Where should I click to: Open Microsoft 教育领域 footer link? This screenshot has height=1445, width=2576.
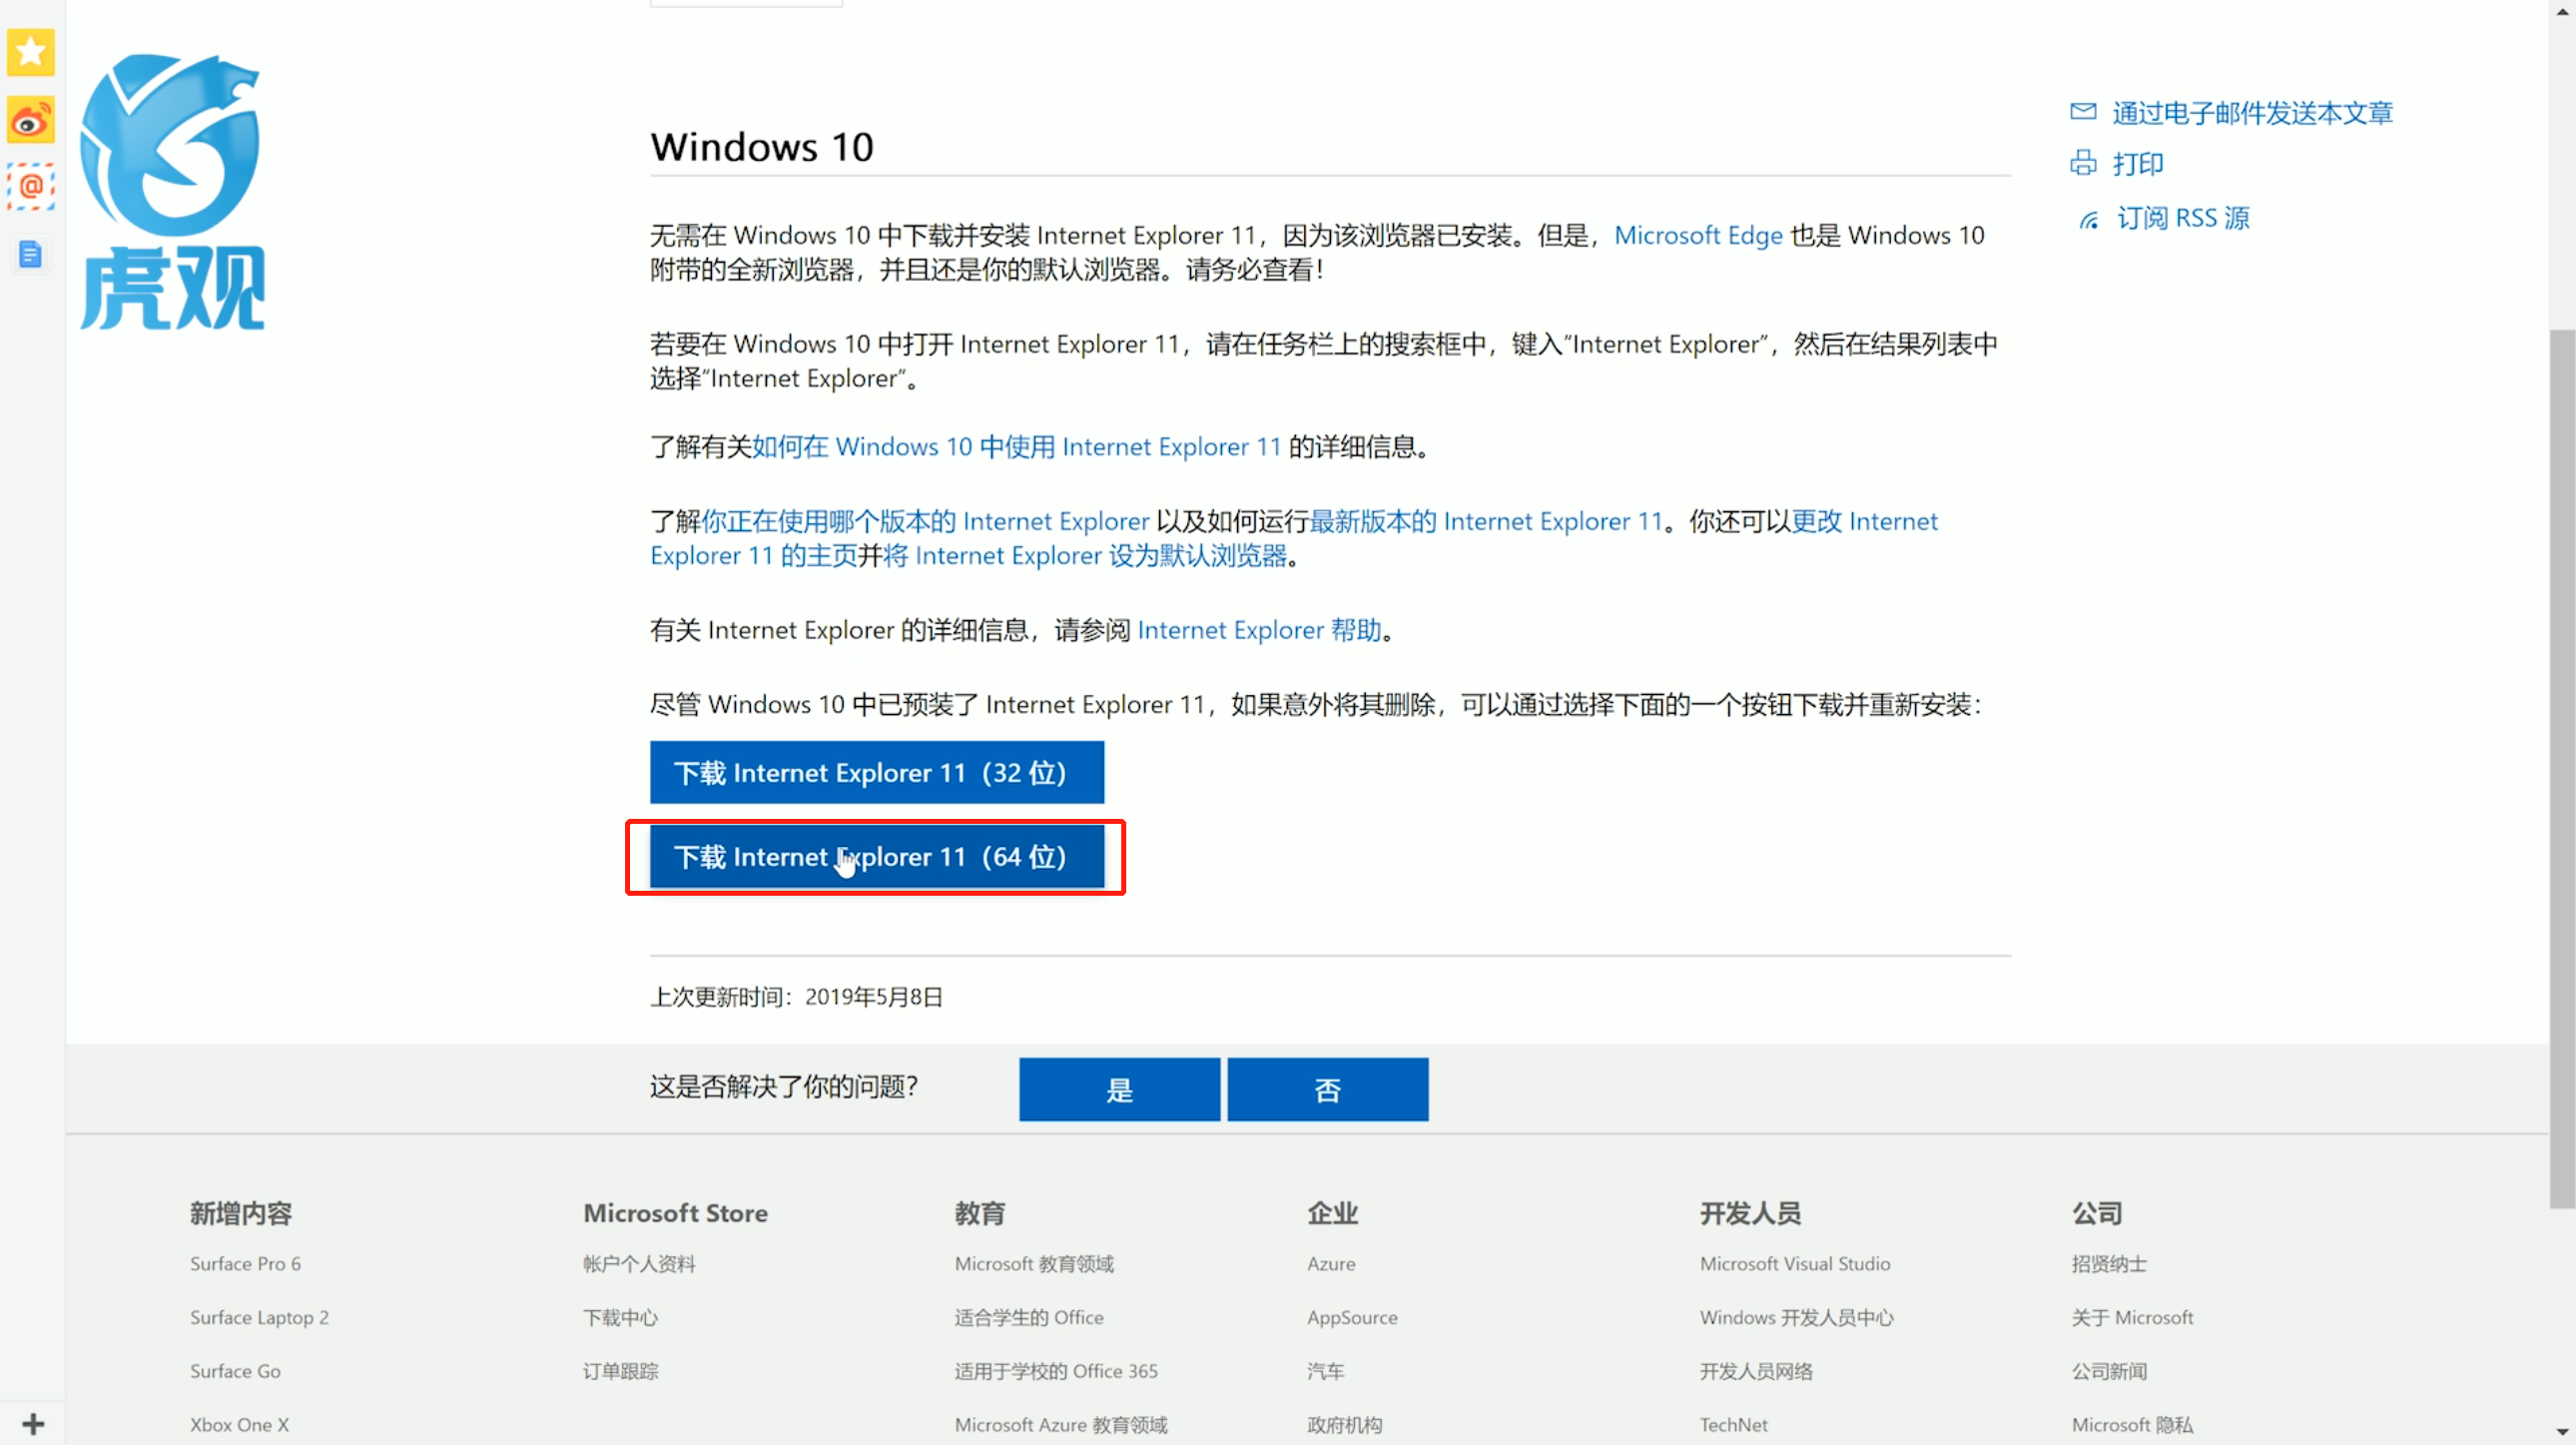(1034, 1263)
